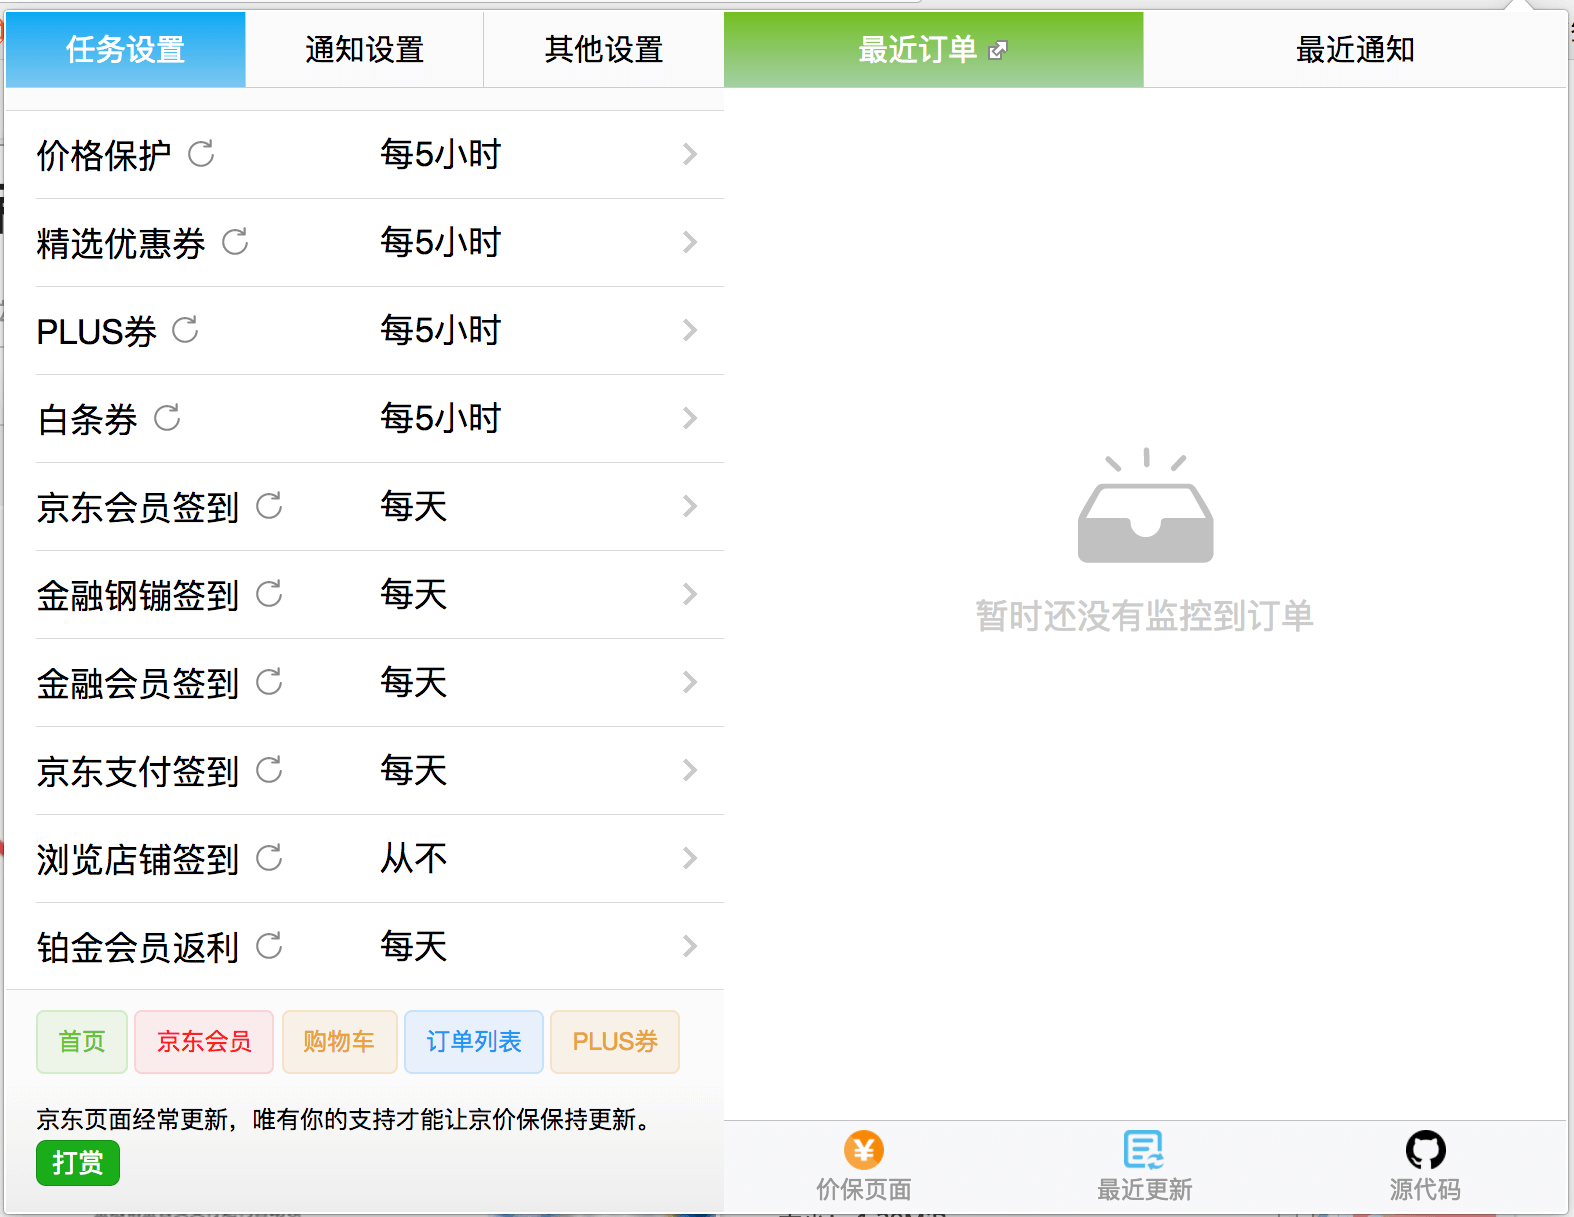Change 价格保护 frequency 每5小时

[441, 154]
